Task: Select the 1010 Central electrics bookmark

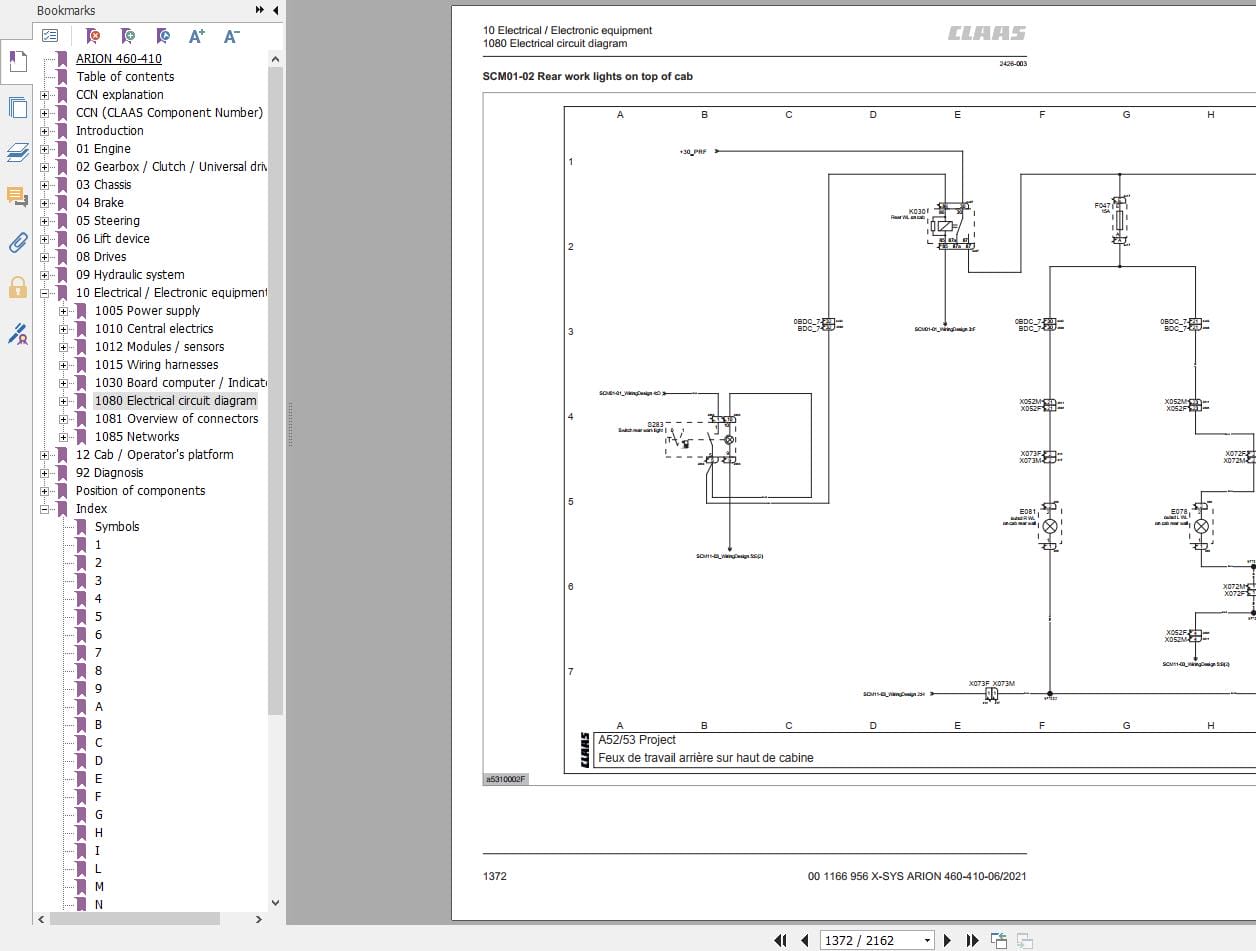Action: click(x=154, y=329)
